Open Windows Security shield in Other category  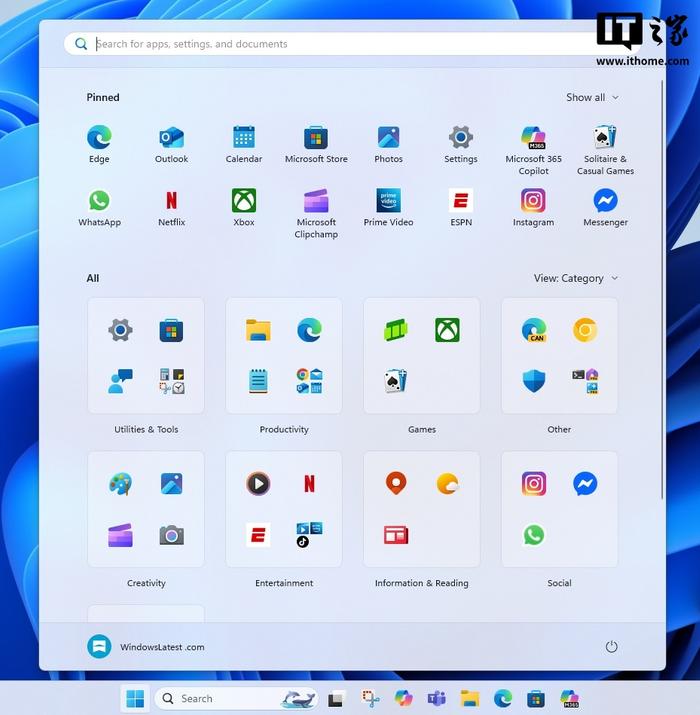click(x=534, y=381)
